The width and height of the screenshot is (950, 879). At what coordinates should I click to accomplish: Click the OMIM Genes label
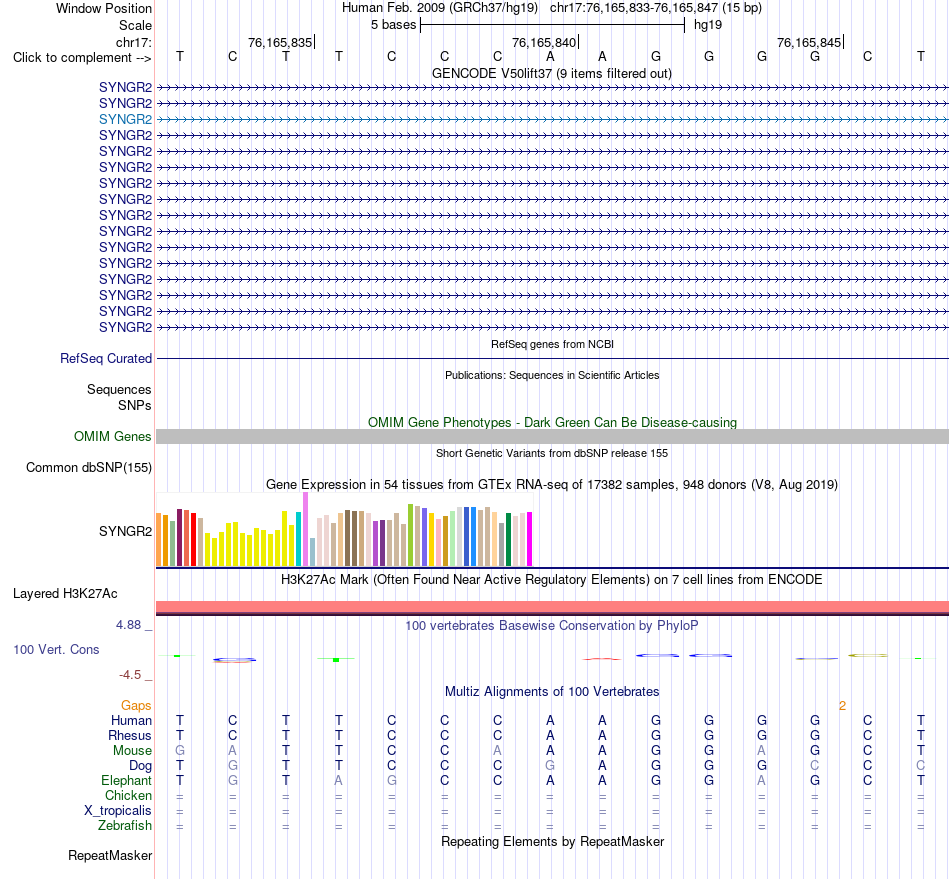(x=113, y=436)
